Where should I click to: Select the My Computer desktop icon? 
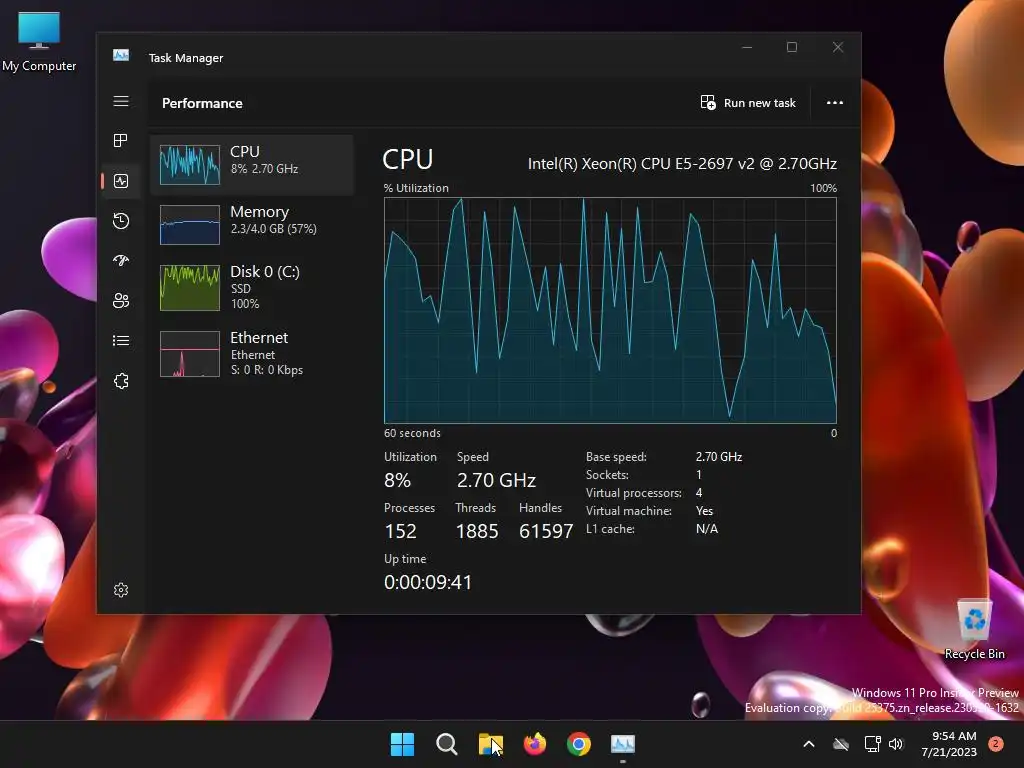point(39,42)
